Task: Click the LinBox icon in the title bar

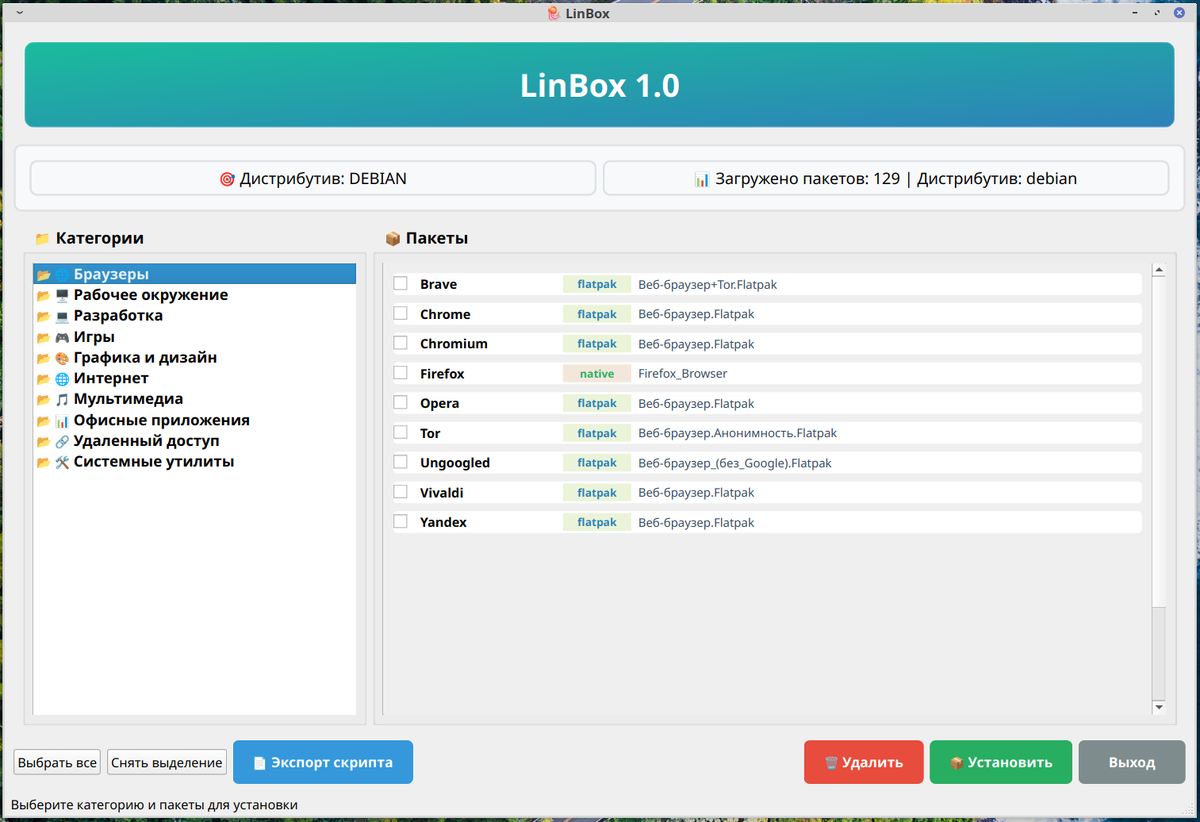Action: point(554,14)
